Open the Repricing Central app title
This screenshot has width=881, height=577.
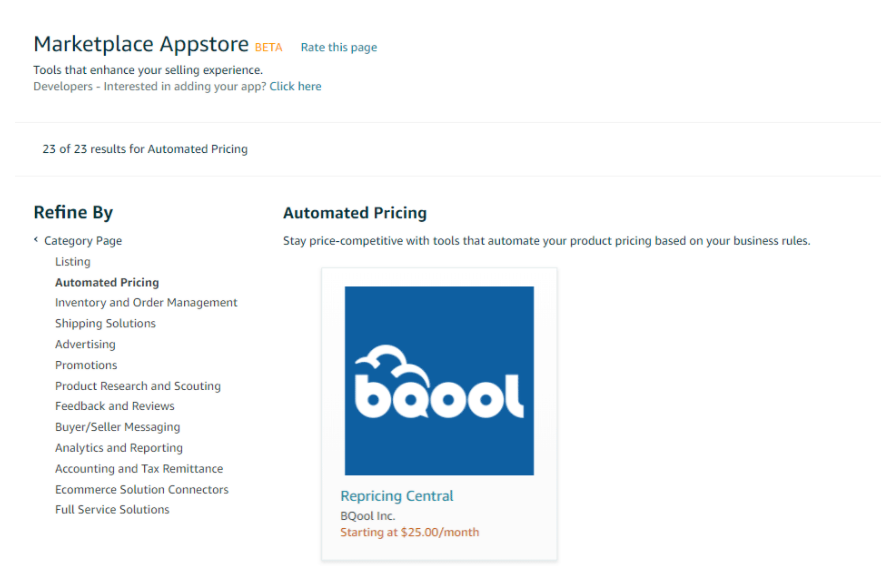tap(396, 496)
